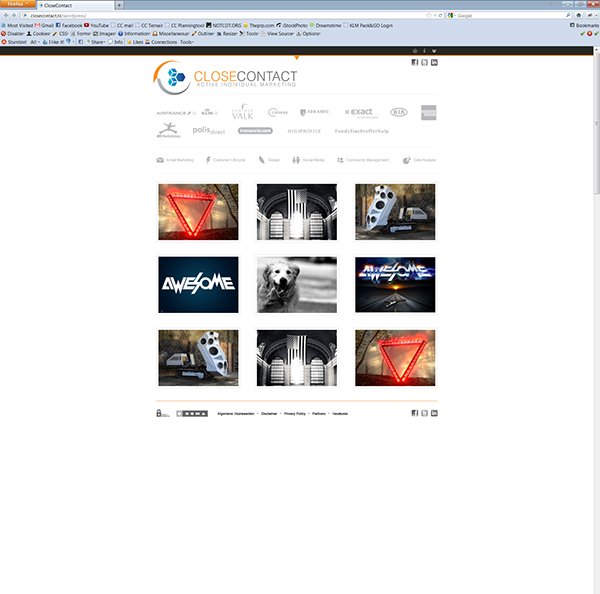Click the polis direct client logo
The image size is (600, 594).
[209, 131]
